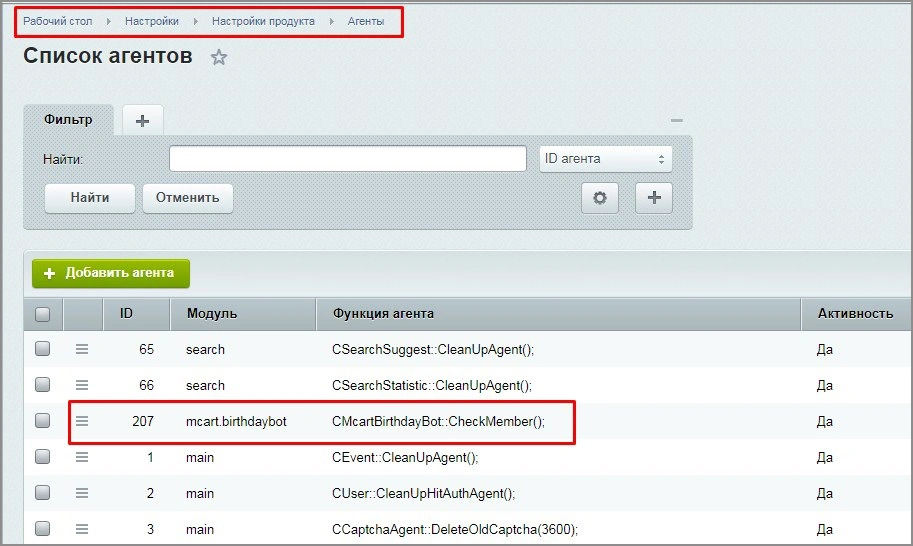This screenshot has height=546, width=913.
Task: Go to Настройки breadcrumb
Action: (151, 21)
